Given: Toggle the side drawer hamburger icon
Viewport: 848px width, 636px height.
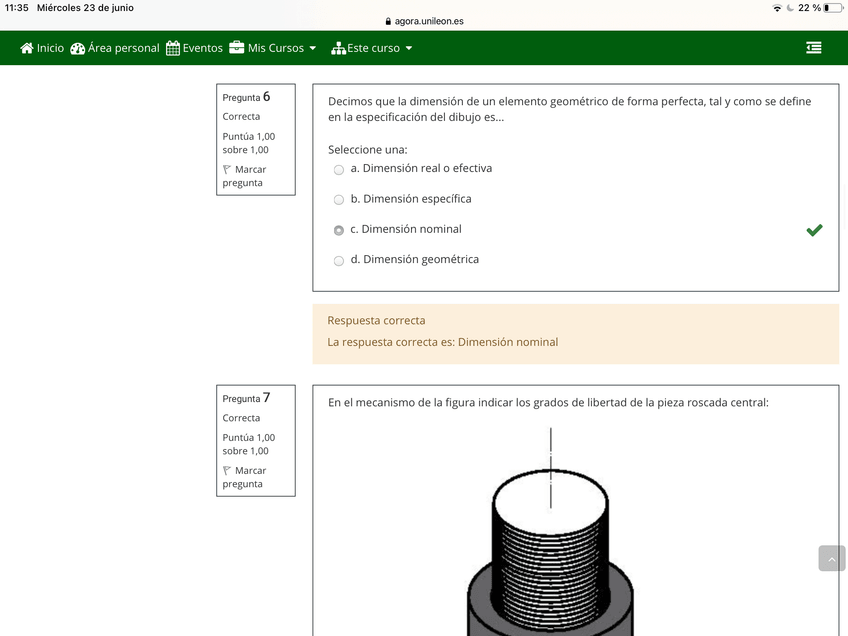Looking at the screenshot, I should point(813,48).
